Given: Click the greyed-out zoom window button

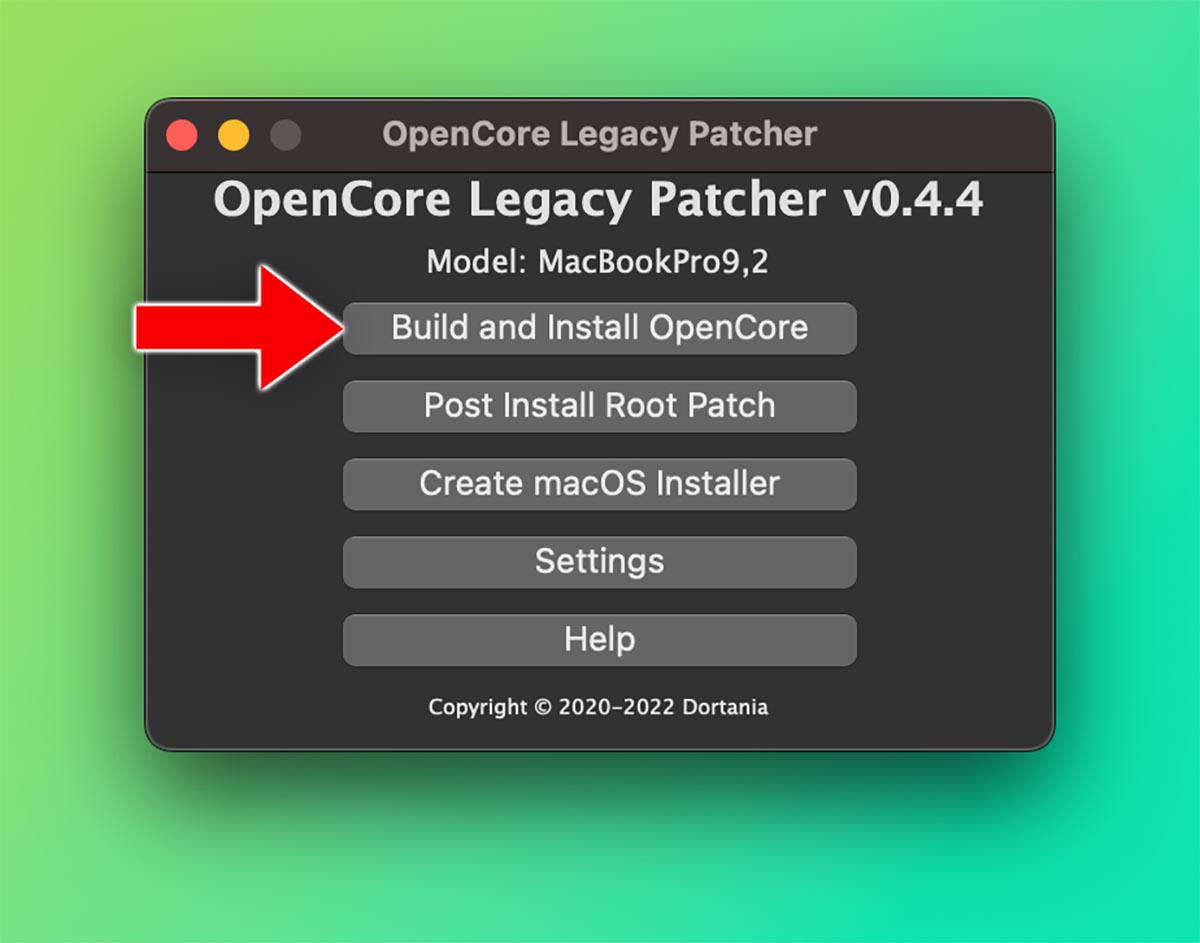Looking at the screenshot, I should pos(286,135).
